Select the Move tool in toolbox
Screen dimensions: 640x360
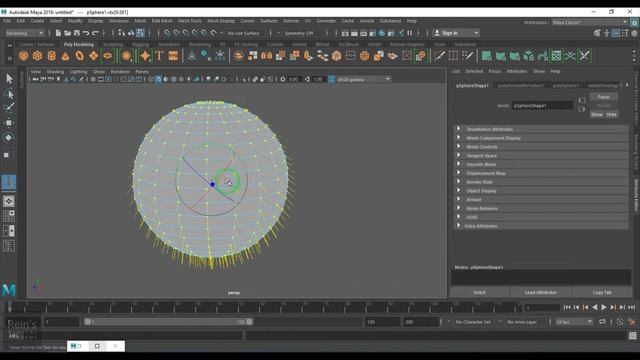point(9,122)
